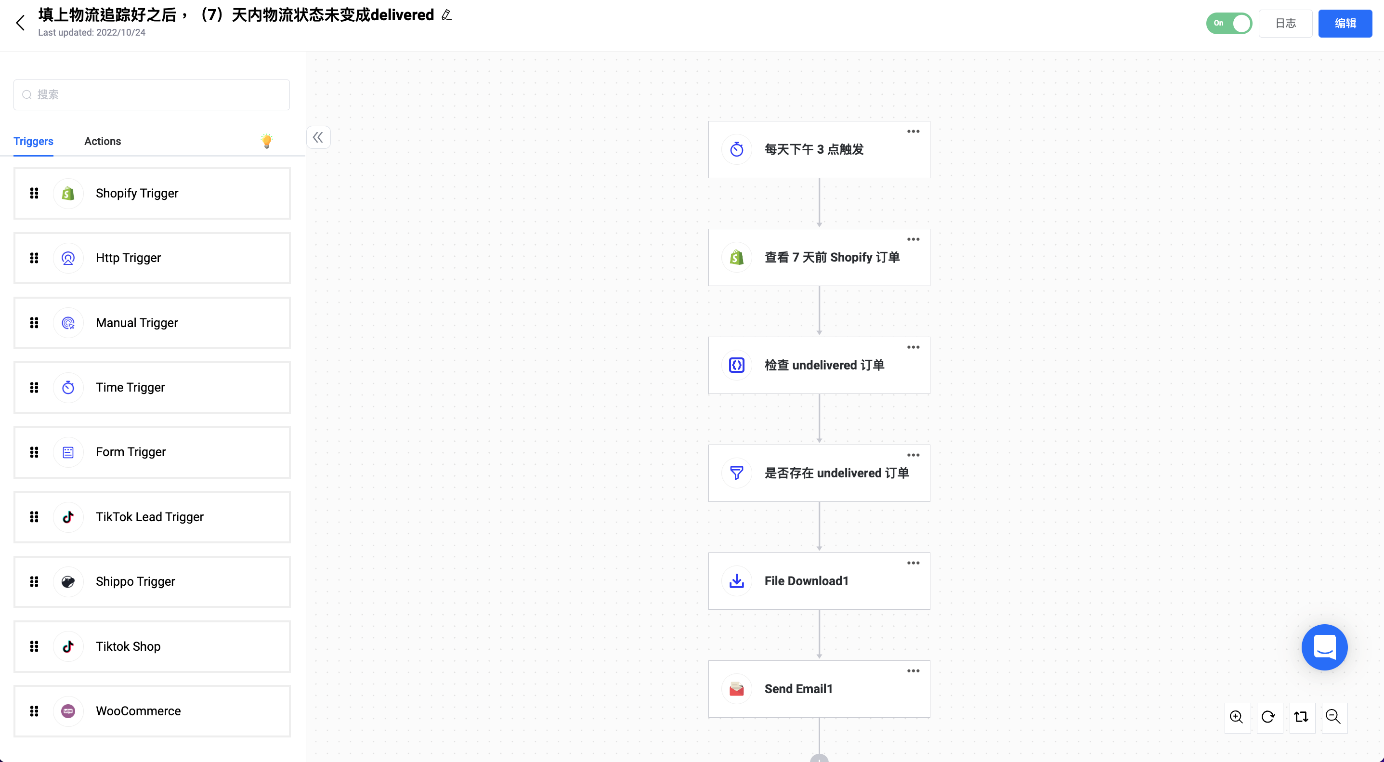This screenshot has height=762, width=1384.
Task: Click the pencil icon to rename workflow
Action: tap(447, 15)
